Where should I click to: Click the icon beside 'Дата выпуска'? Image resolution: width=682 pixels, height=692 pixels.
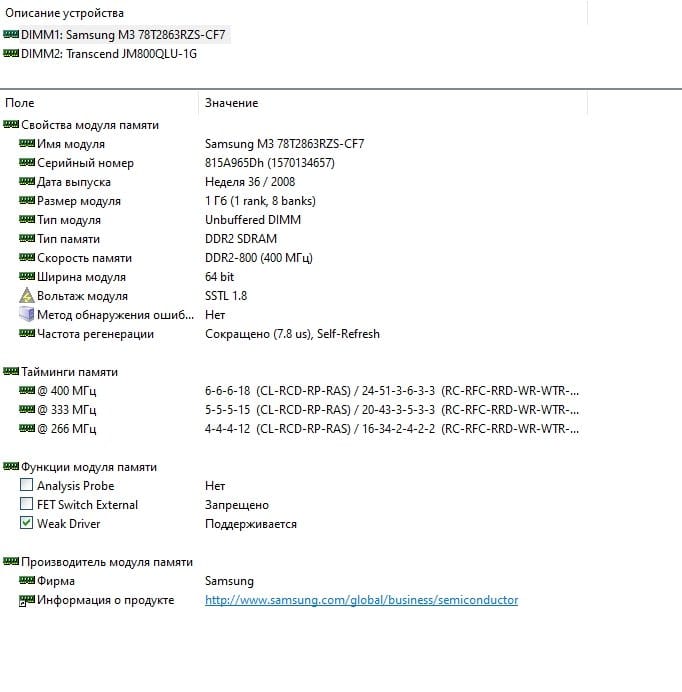[x=27, y=181]
